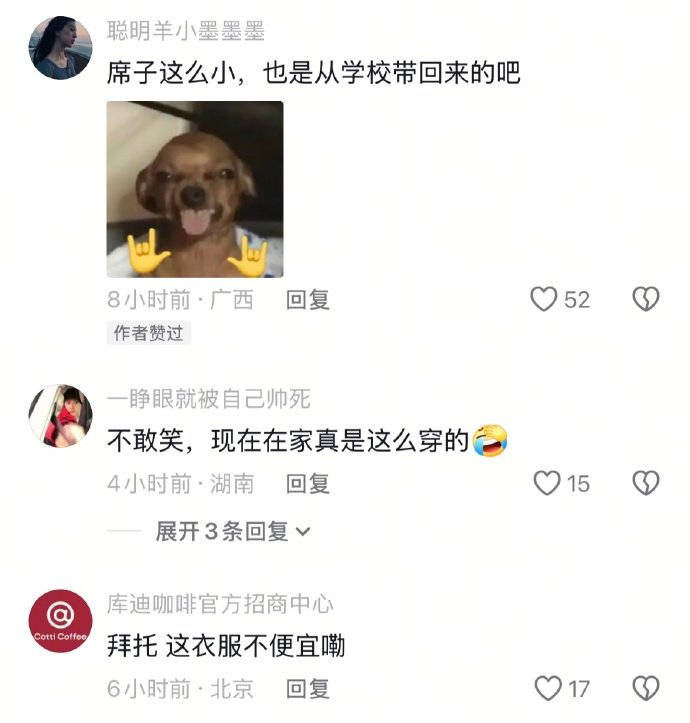The height and width of the screenshot is (723, 690).
Task: Reply to the 北京 comment
Action: point(308,689)
